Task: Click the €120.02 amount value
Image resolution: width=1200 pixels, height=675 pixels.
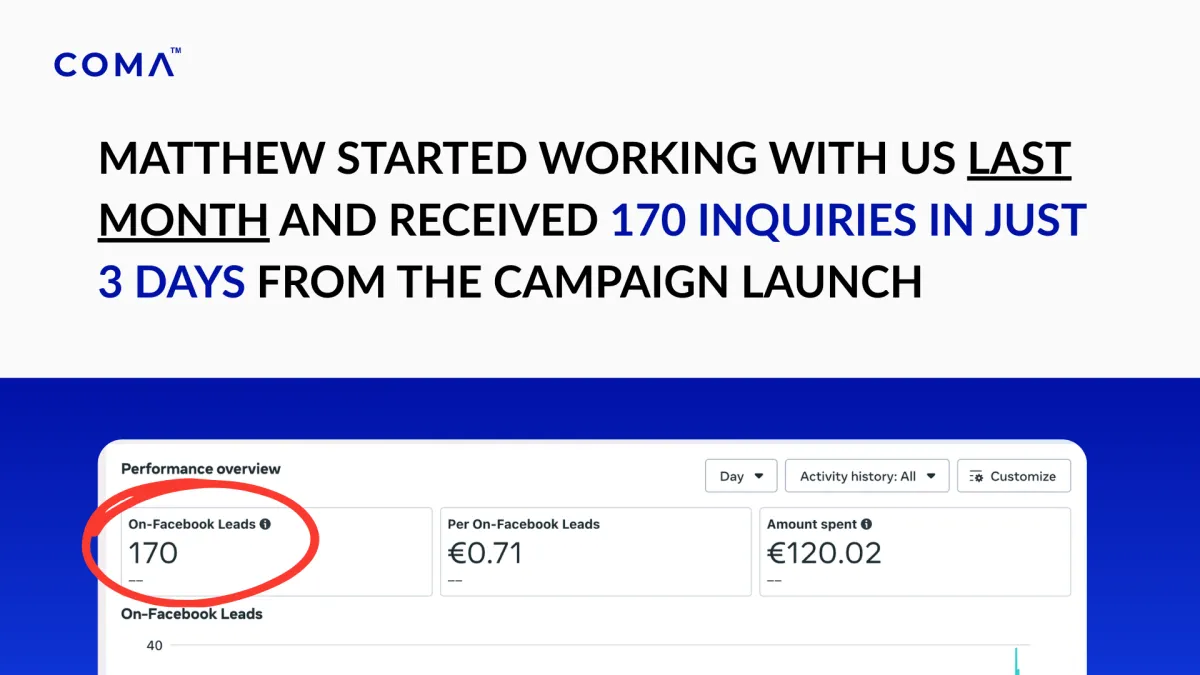Action: (x=824, y=553)
